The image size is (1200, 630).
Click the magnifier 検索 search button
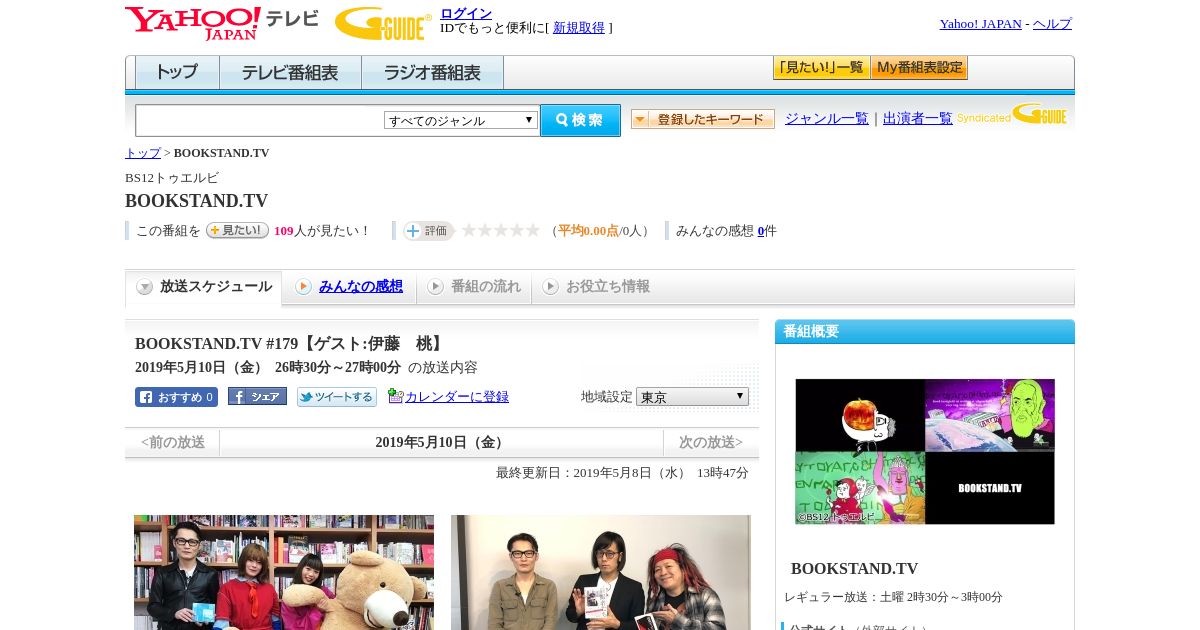(580, 120)
